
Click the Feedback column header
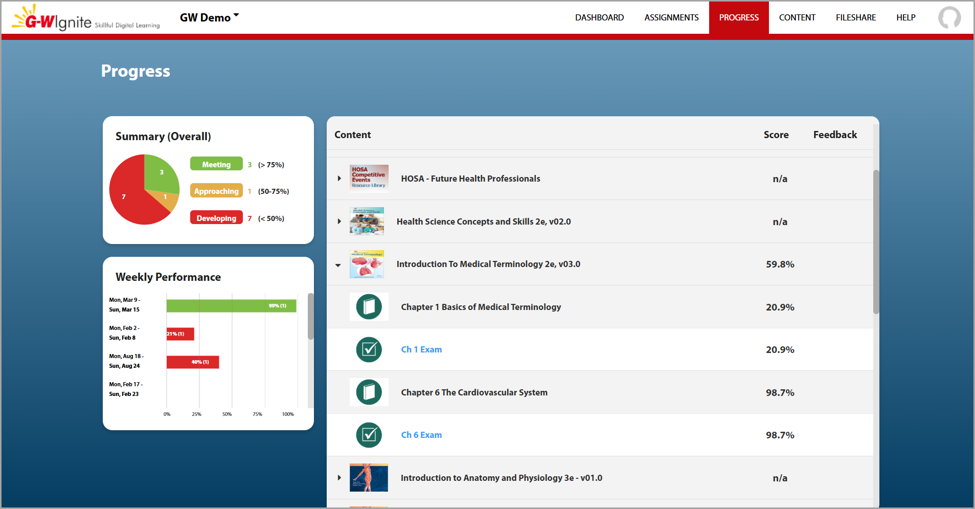tap(835, 135)
